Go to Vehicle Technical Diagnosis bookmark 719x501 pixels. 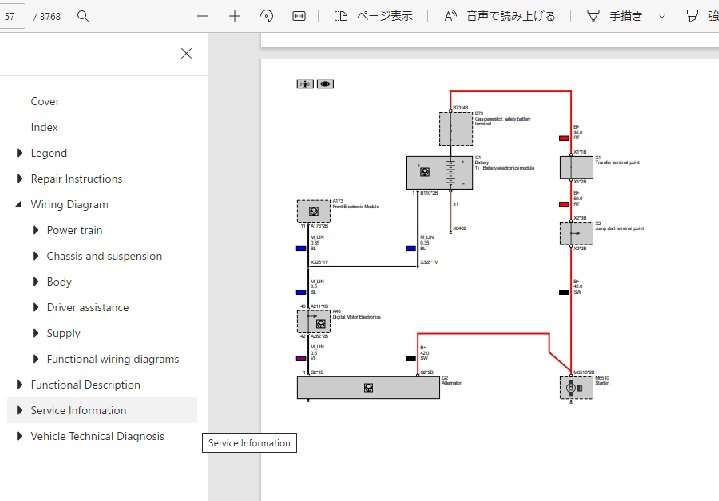click(x=97, y=436)
